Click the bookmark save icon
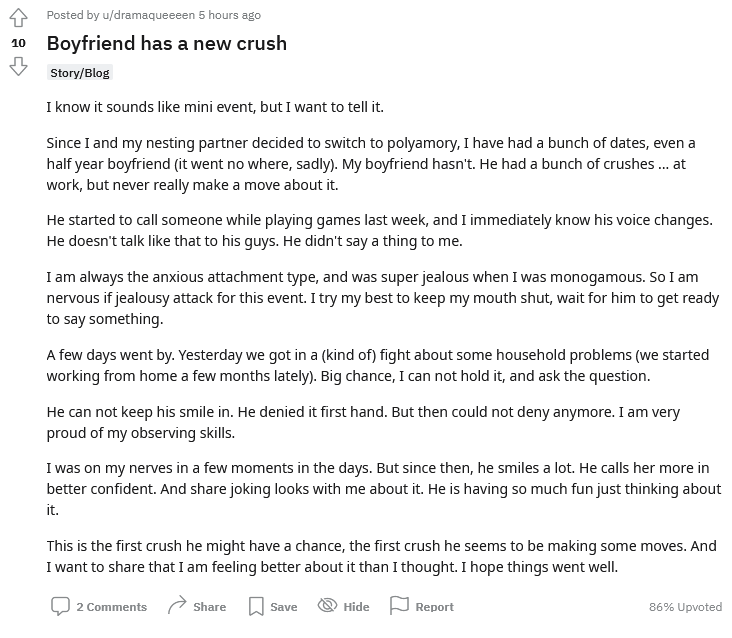 (x=256, y=606)
